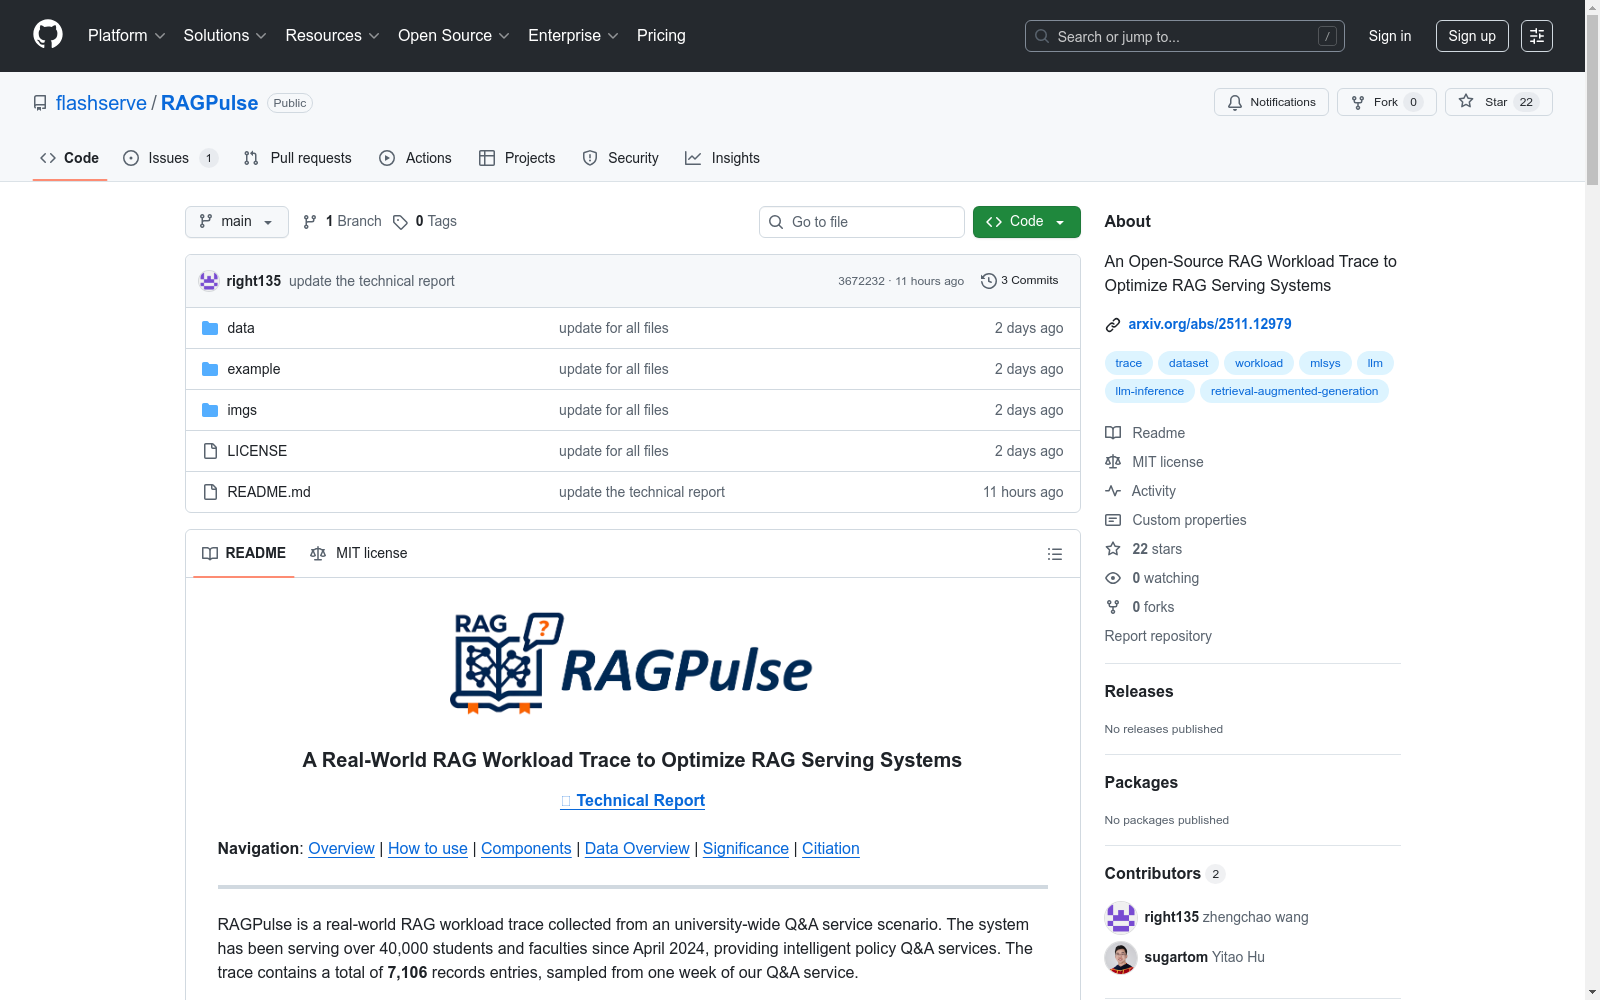Select the MIT license tab in README panel
Viewport: 1600px width, 1000px height.
[359, 553]
